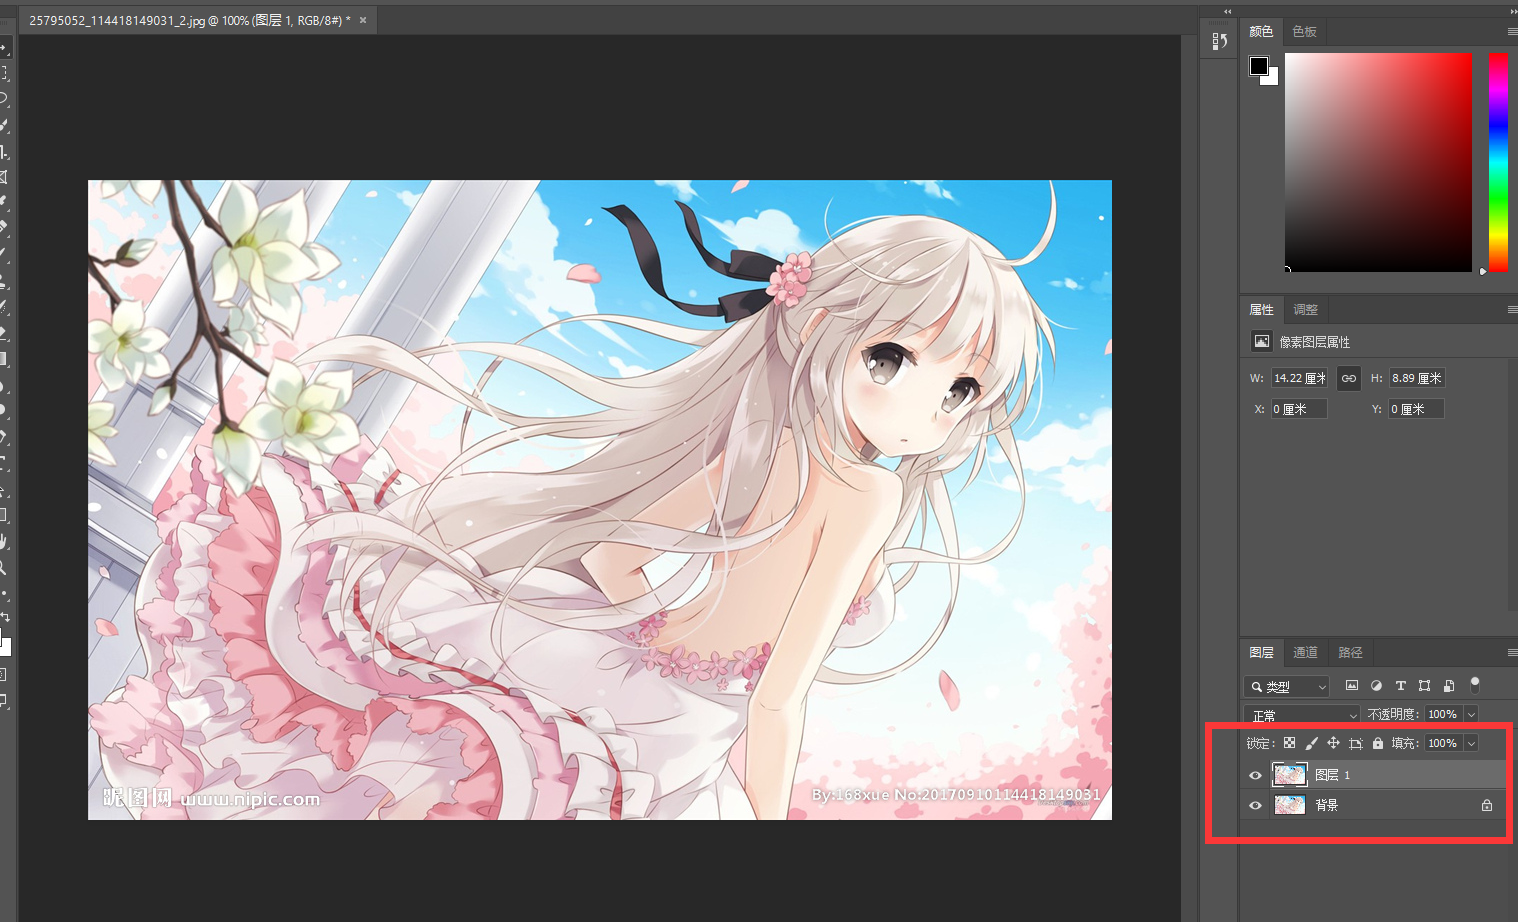1518x922 pixels.
Task: Click the rainbow hue slider bar
Action: pyautogui.click(x=1498, y=162)
